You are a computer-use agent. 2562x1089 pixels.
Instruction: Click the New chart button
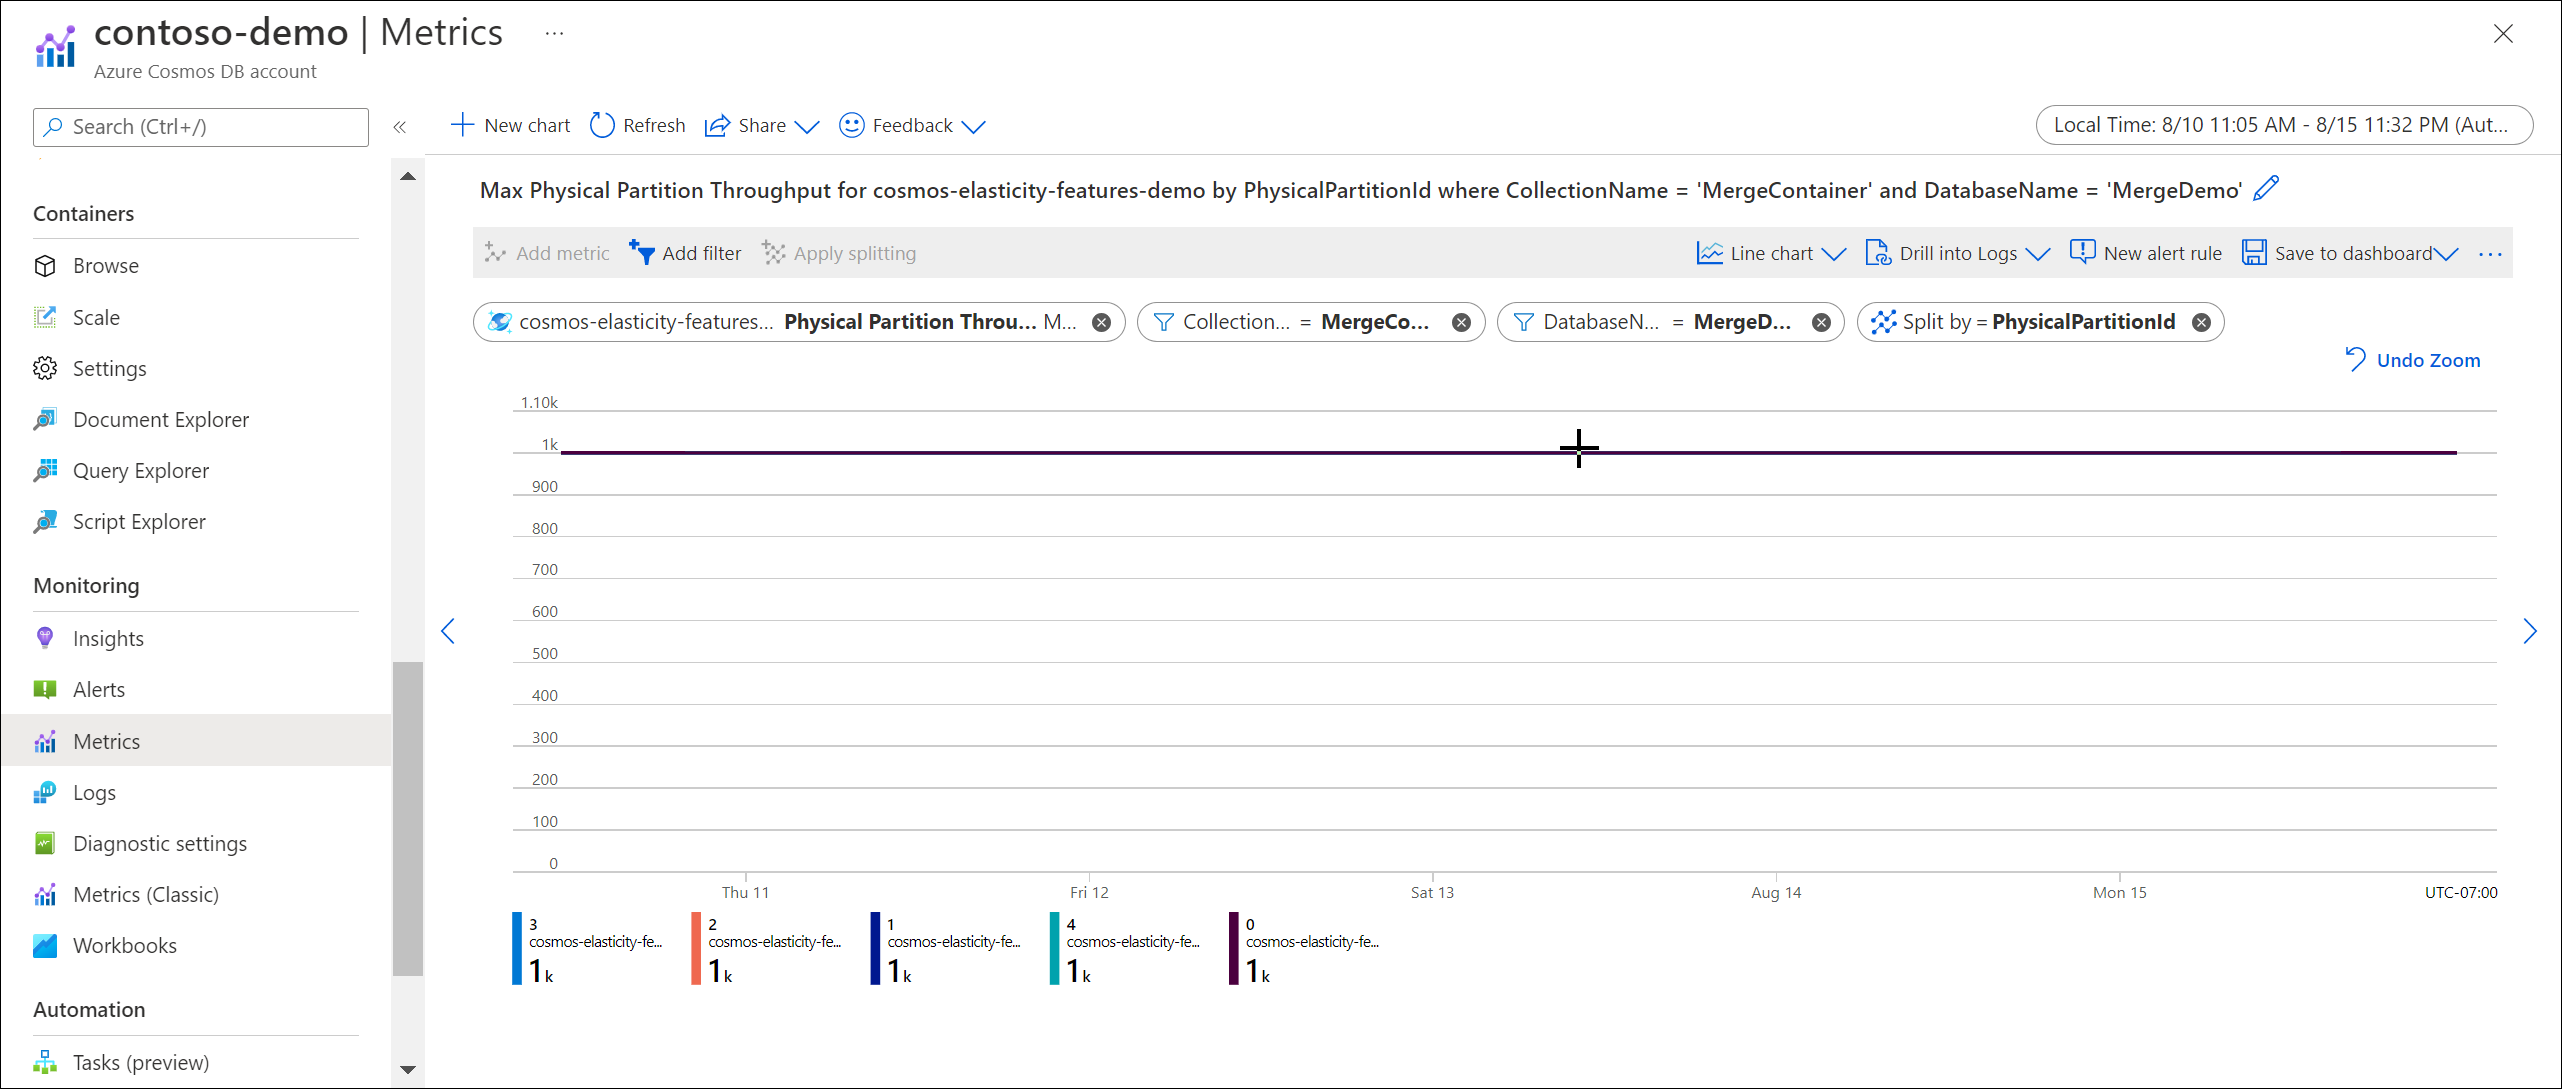coord(510,124)
